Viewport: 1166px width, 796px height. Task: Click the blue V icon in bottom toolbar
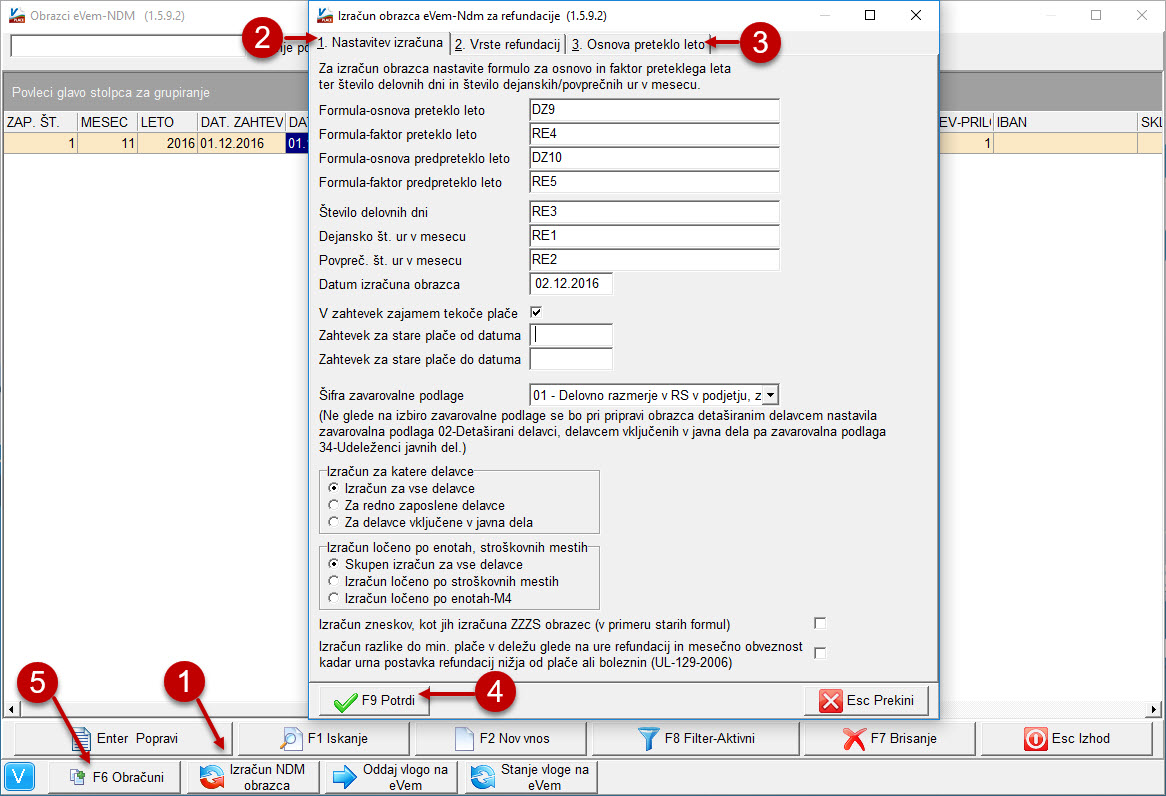point(19,777)
